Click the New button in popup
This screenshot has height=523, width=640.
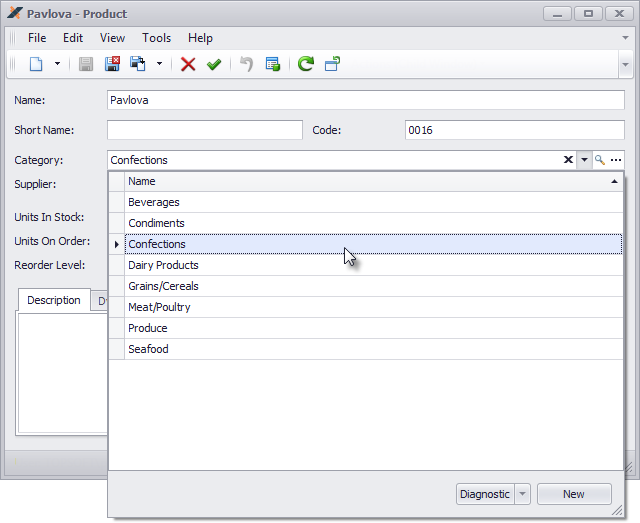tap(574, 494)
